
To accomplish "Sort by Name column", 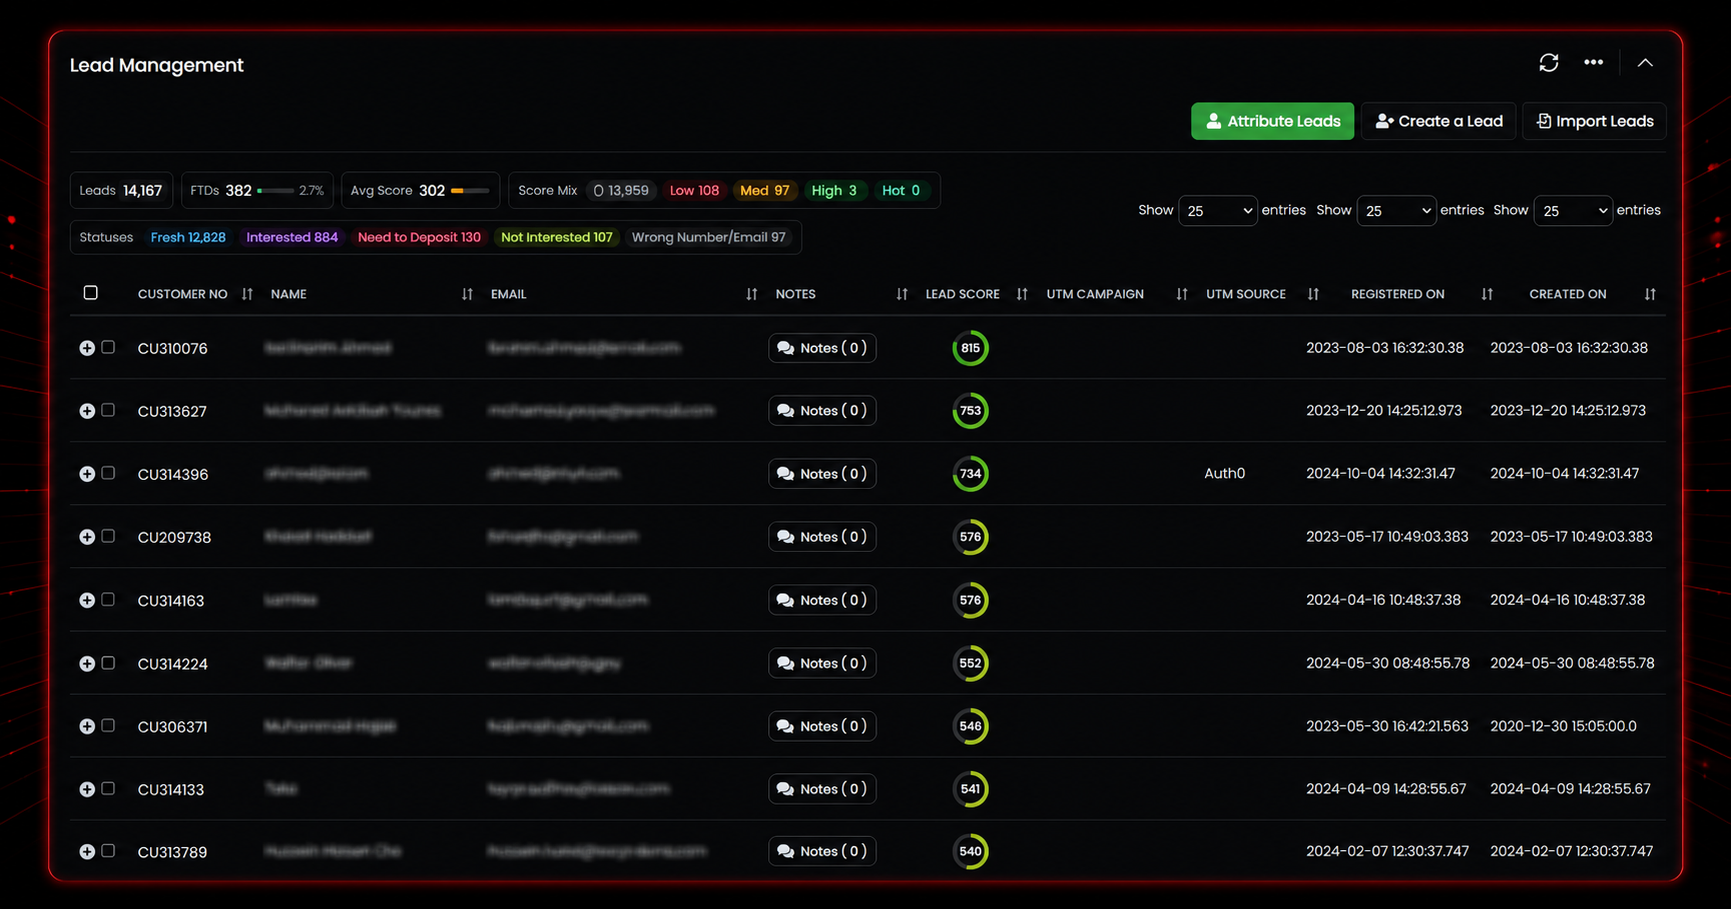I will (467, 294).
